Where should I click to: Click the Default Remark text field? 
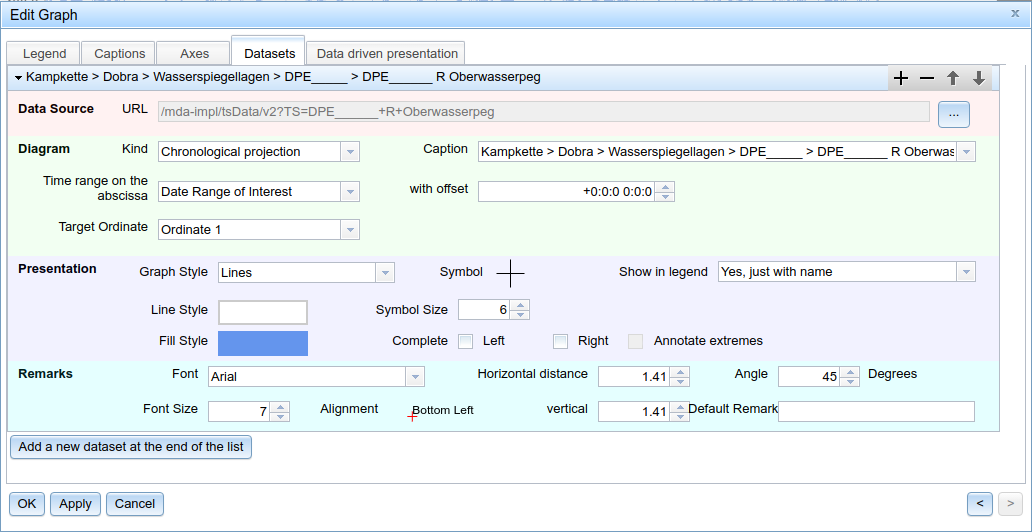pos(876,412)
